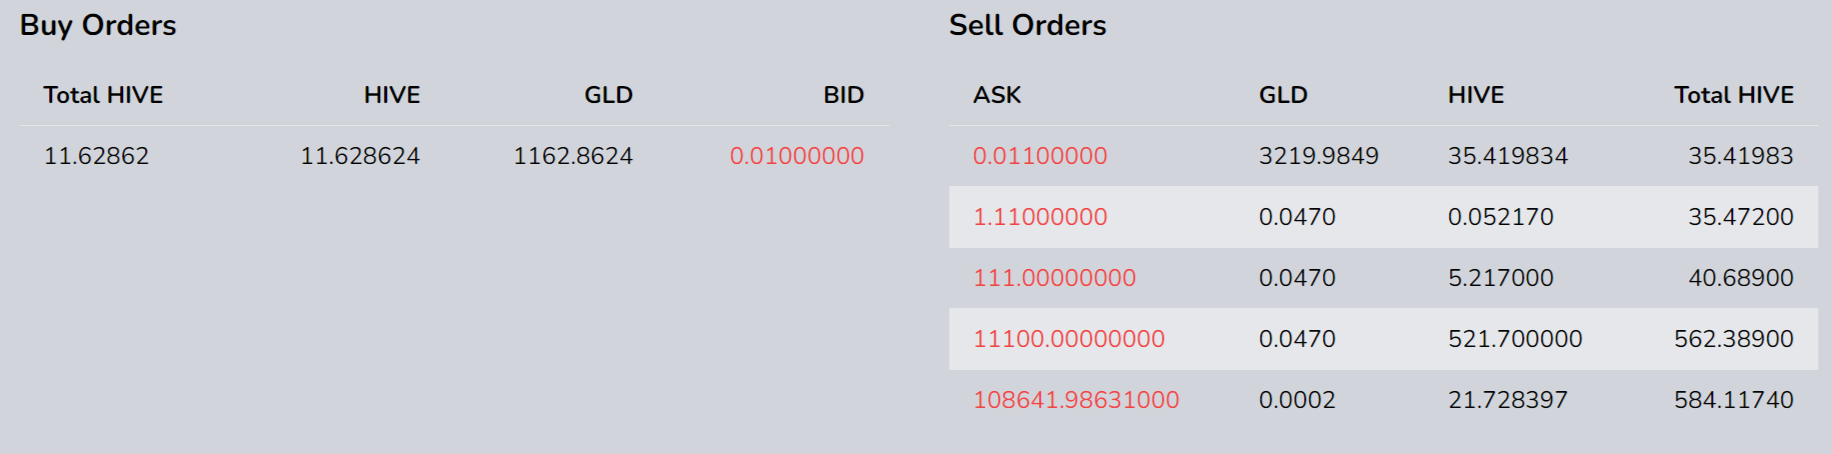Click GLD header in Buy Orders table
The height and width of the screenshot is (454, 1832).
pos(608,95)
